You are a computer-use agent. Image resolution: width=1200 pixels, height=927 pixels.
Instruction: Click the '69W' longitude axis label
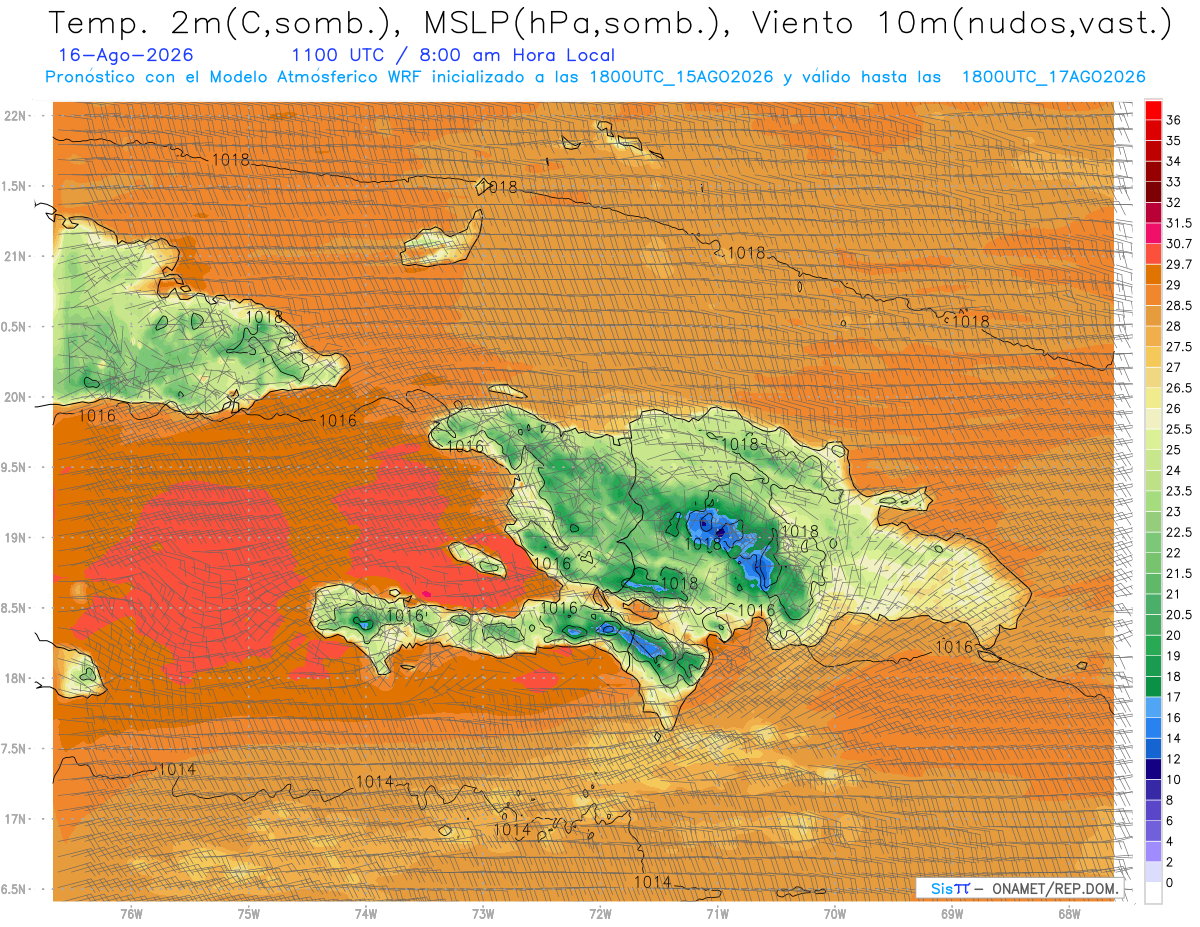tap(952, 913)
